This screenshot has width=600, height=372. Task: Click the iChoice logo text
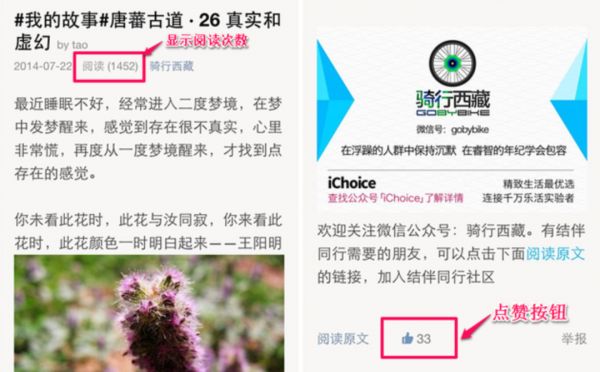pyautogui.click(x=352, y=183)
